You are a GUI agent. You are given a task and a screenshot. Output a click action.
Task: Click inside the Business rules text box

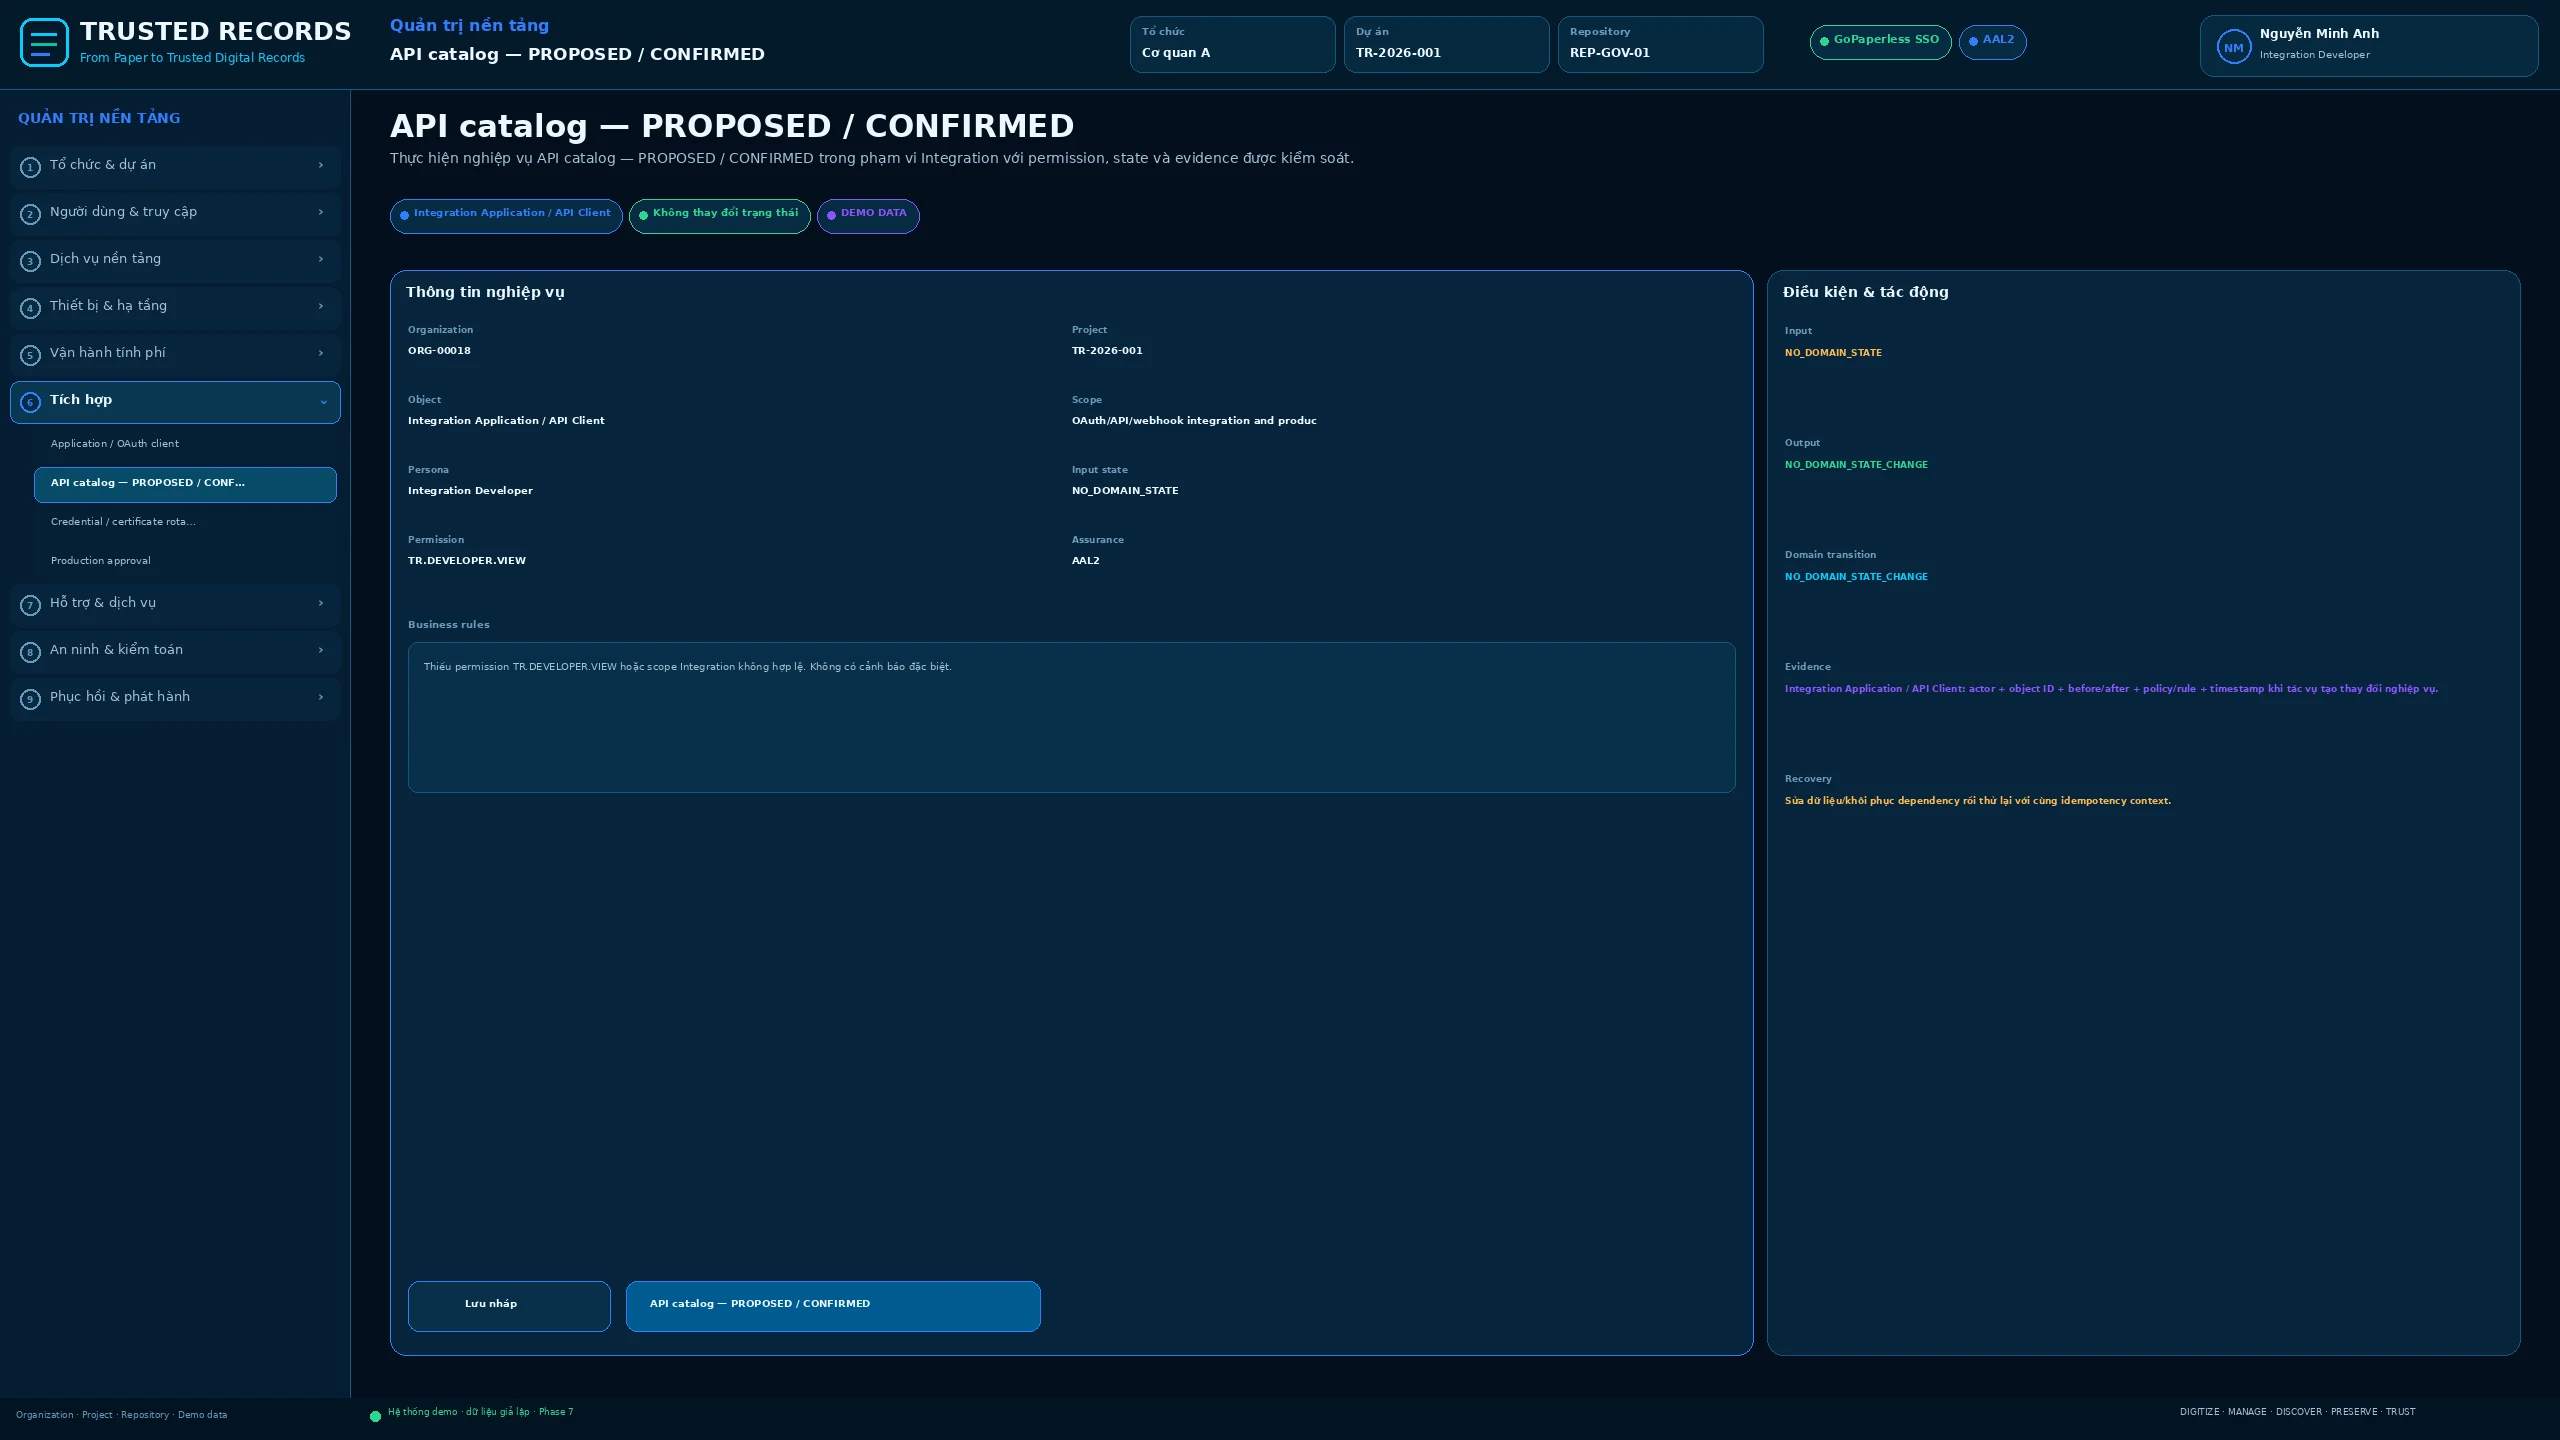click(x=1071, y=717)
